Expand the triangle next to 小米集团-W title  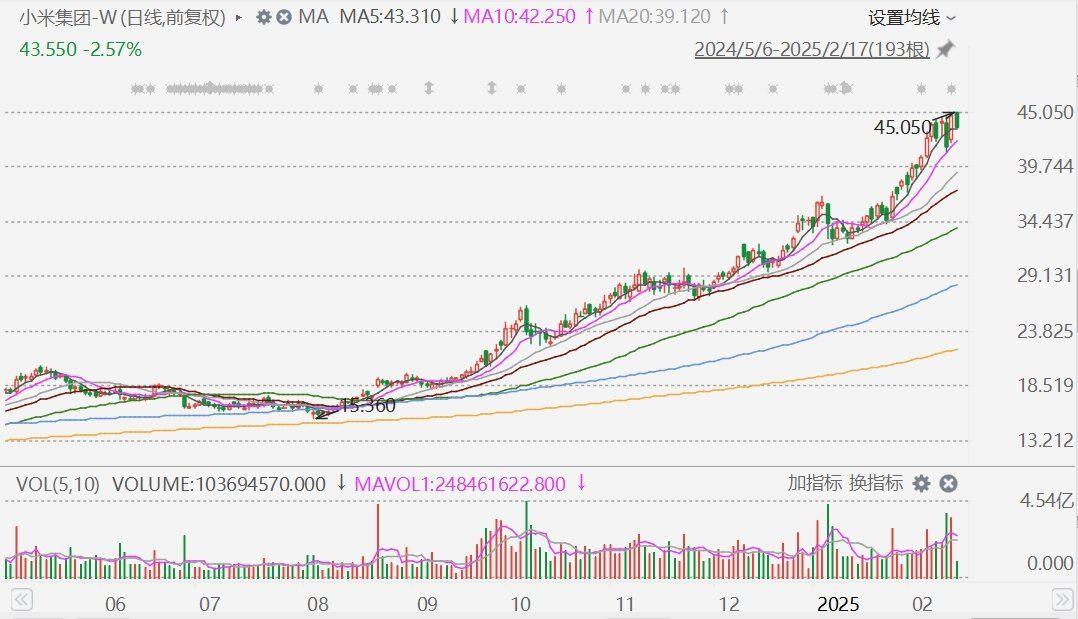238,17
